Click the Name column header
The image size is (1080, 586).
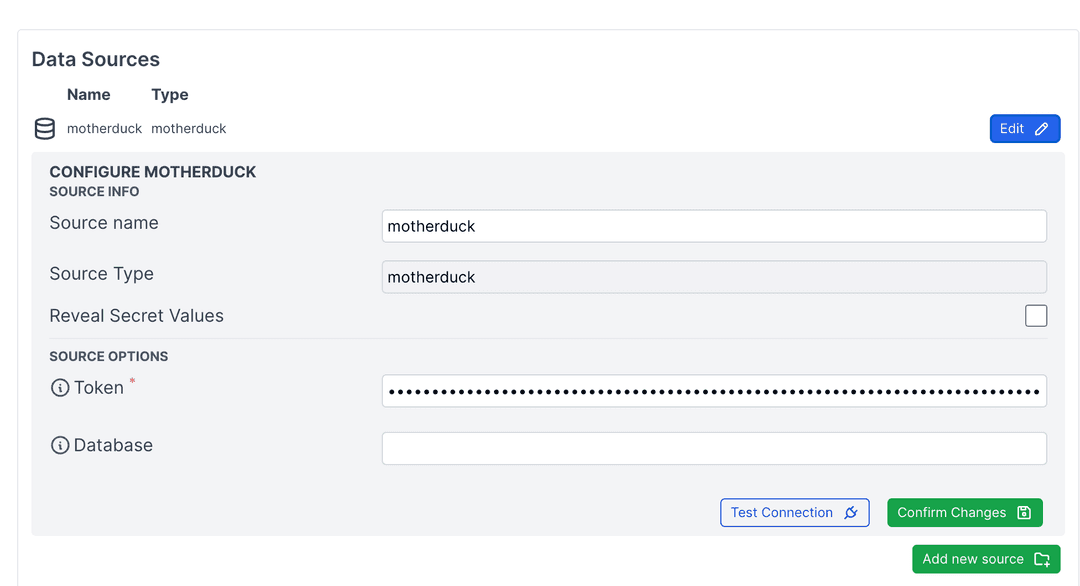tap(88, 94)
